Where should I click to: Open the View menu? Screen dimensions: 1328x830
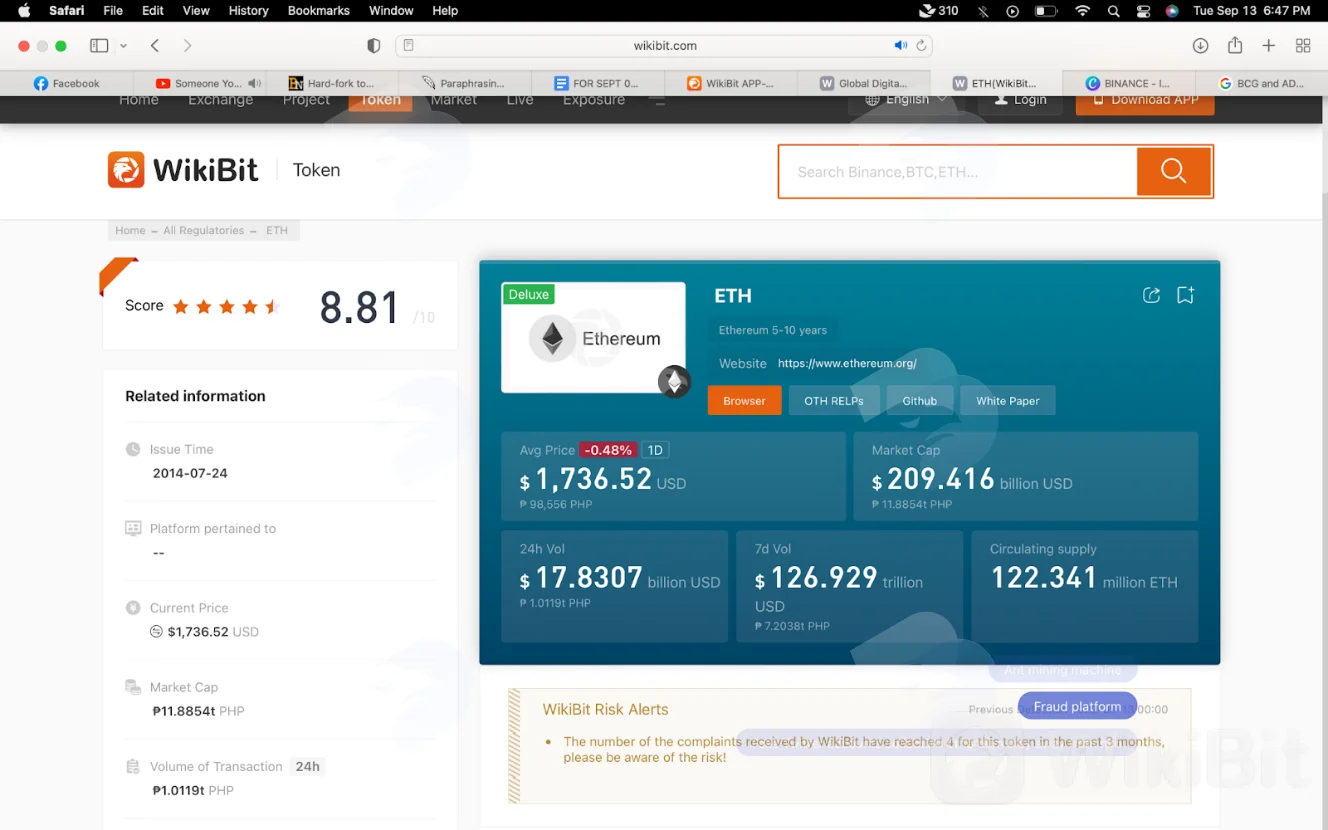point(196,11)
